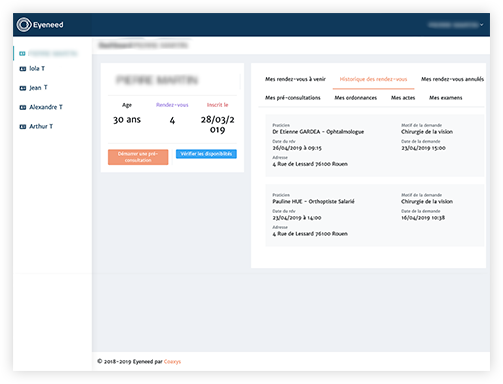The height and width of the screenshot is (384, 503).
Task: Click Chirurgie de la vision in GARDEA card
Action: click(x=427, y=132)
